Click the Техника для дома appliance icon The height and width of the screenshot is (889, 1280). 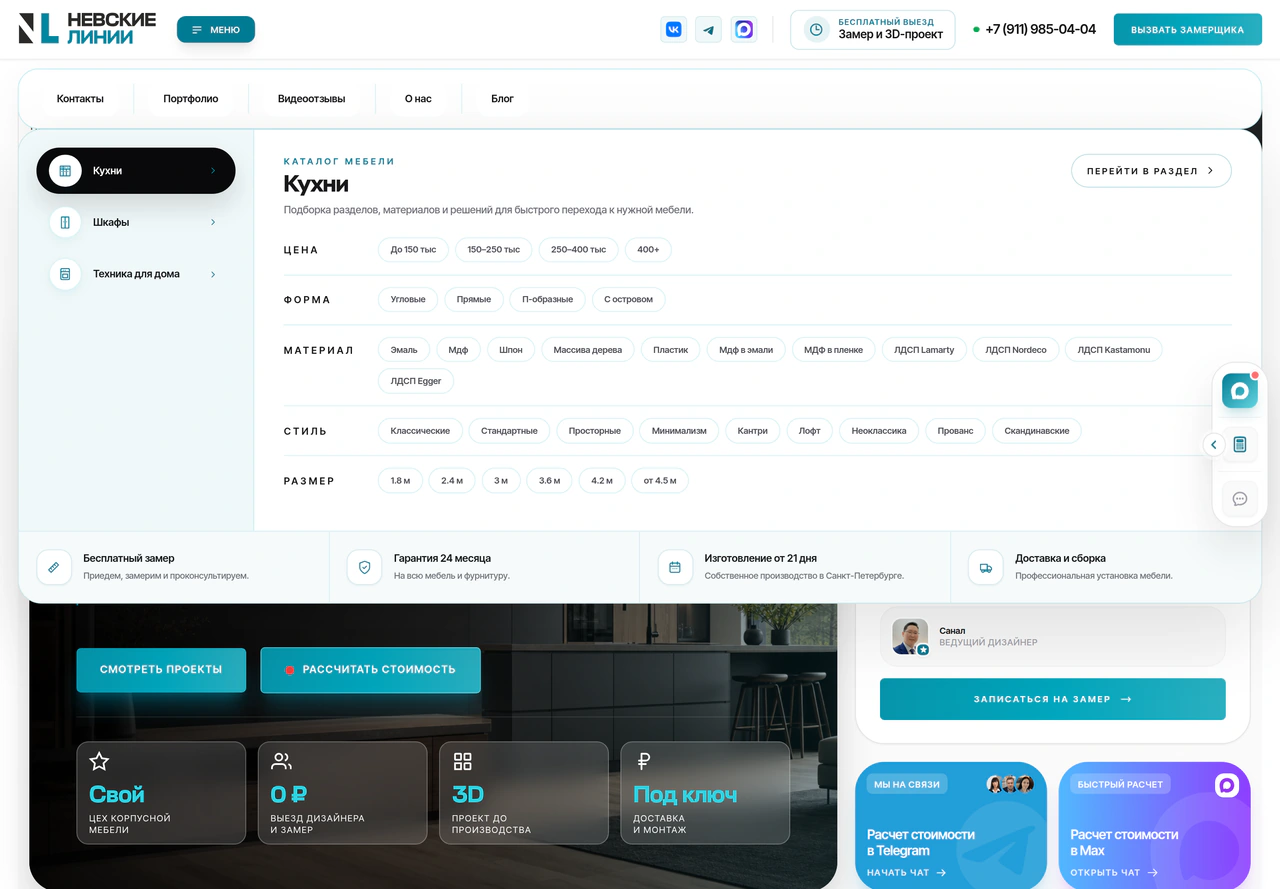(65, 274)
